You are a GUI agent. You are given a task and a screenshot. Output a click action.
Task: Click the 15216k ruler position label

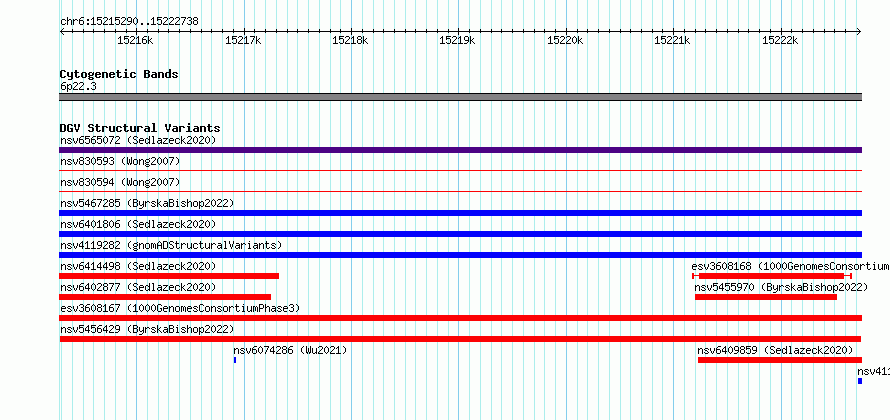click(135, 40)
